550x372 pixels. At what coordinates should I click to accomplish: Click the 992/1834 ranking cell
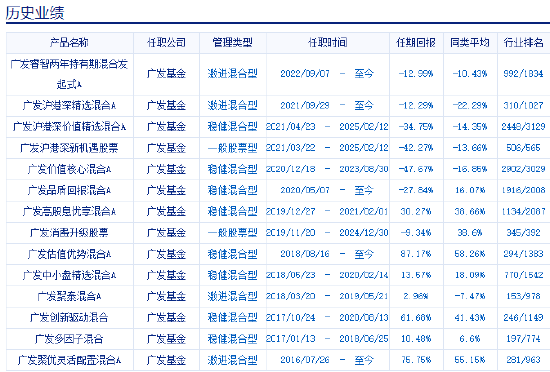point(523,74)
